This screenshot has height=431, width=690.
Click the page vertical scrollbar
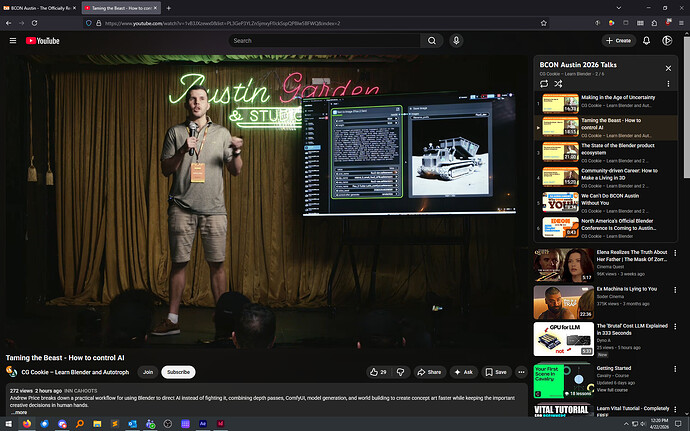(686, 106)
